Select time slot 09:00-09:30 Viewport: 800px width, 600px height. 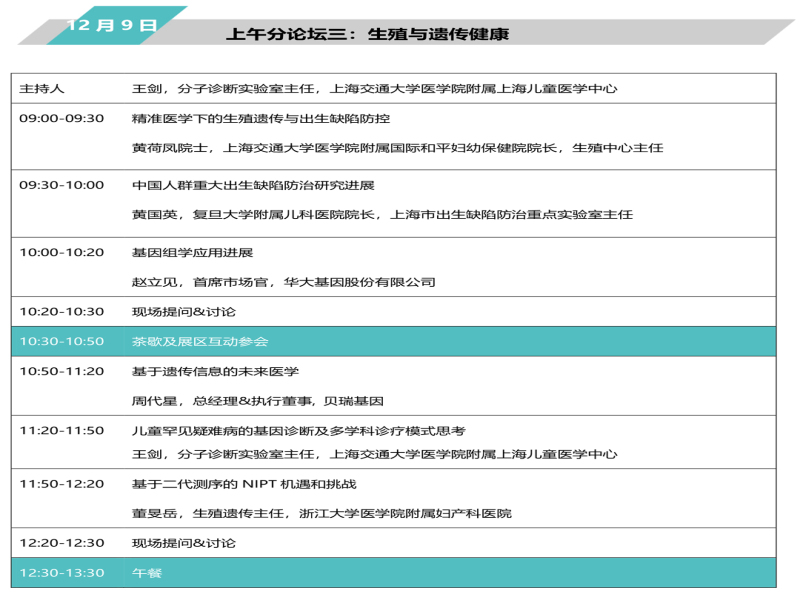click(x=62, y=118)
